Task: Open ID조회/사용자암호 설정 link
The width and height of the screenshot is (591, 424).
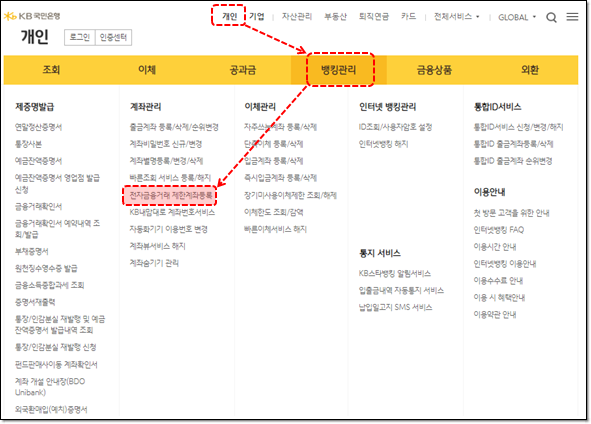Action: 395,127
